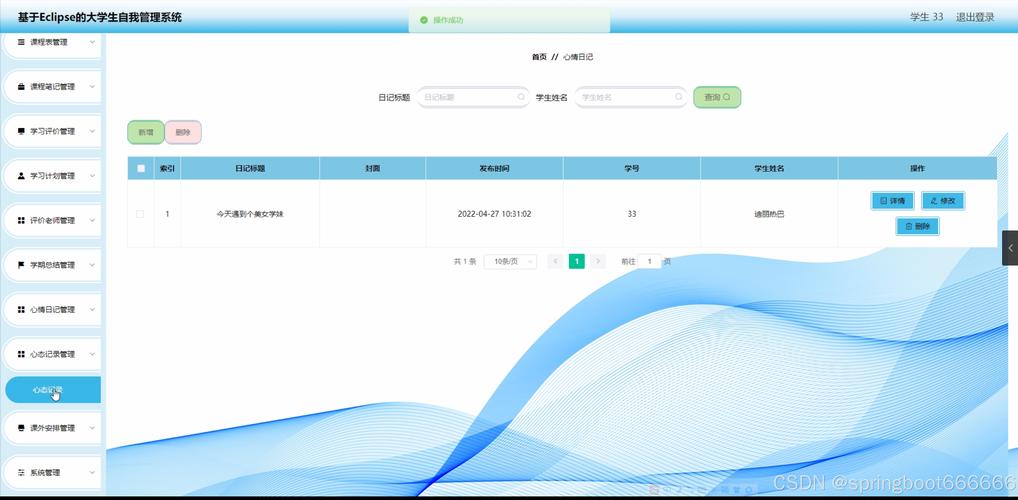Expand 学习计划管理 menu chevron
Viewport: 1018px width, 500px height.
click(92, 176)
